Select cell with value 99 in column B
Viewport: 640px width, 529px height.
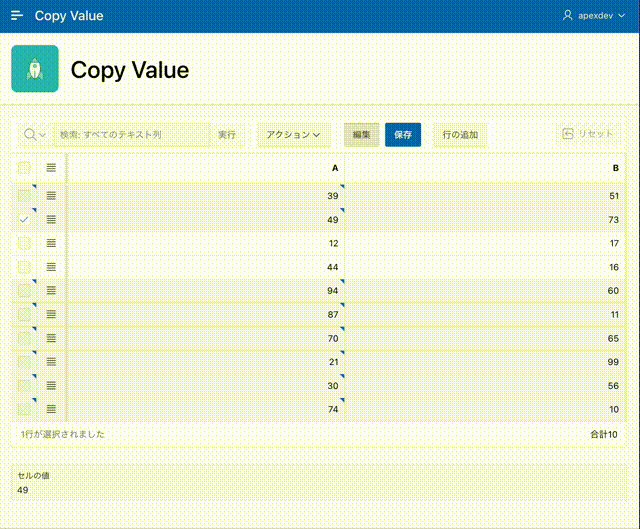(x=485, y=362)
